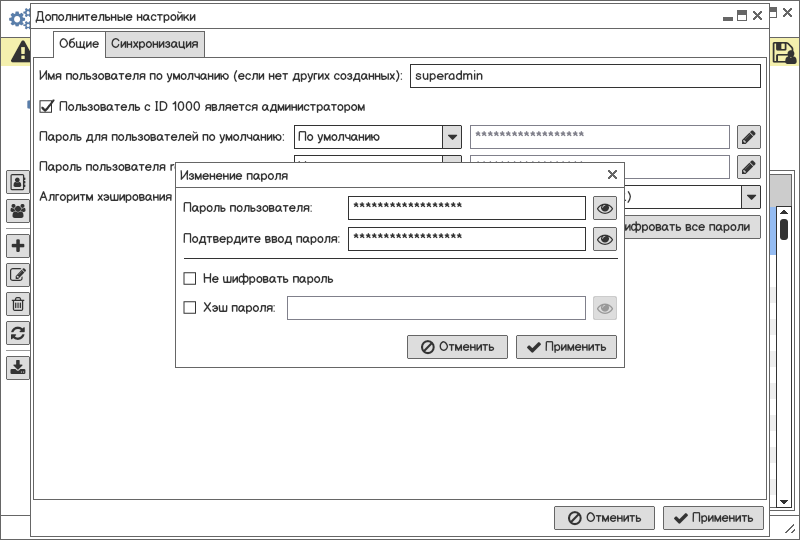Expand the hashing algorithm dropdown arrow
Image resolution: width=800 pixels, height=540 pixels.
tap(751, 197)
